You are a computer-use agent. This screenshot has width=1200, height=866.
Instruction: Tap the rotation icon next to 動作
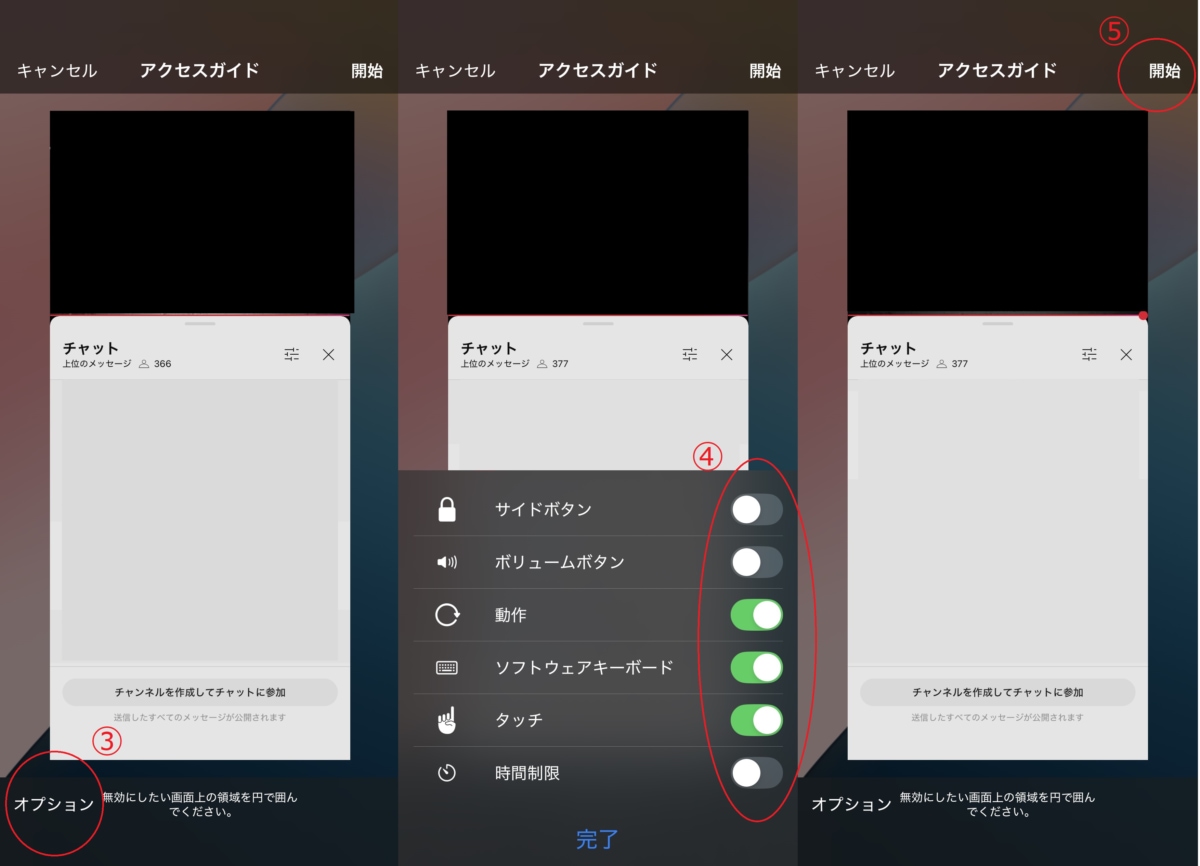click(446, 614)
